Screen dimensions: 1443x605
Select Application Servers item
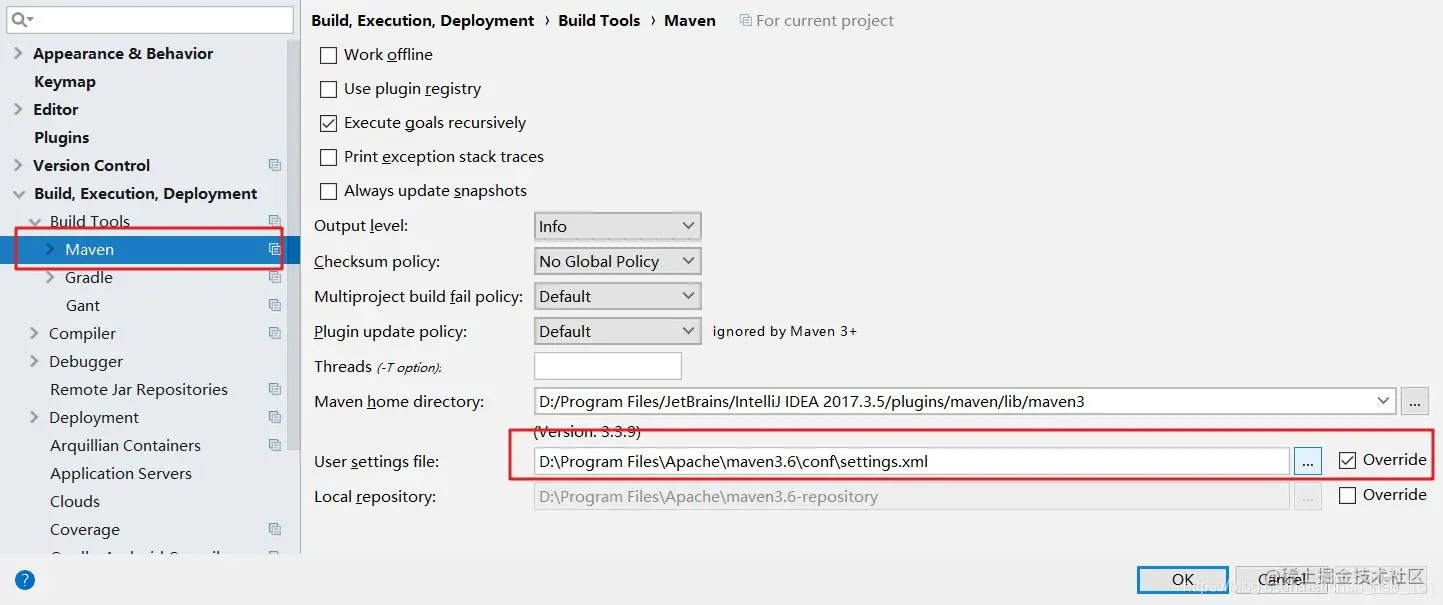click(121, 473)
